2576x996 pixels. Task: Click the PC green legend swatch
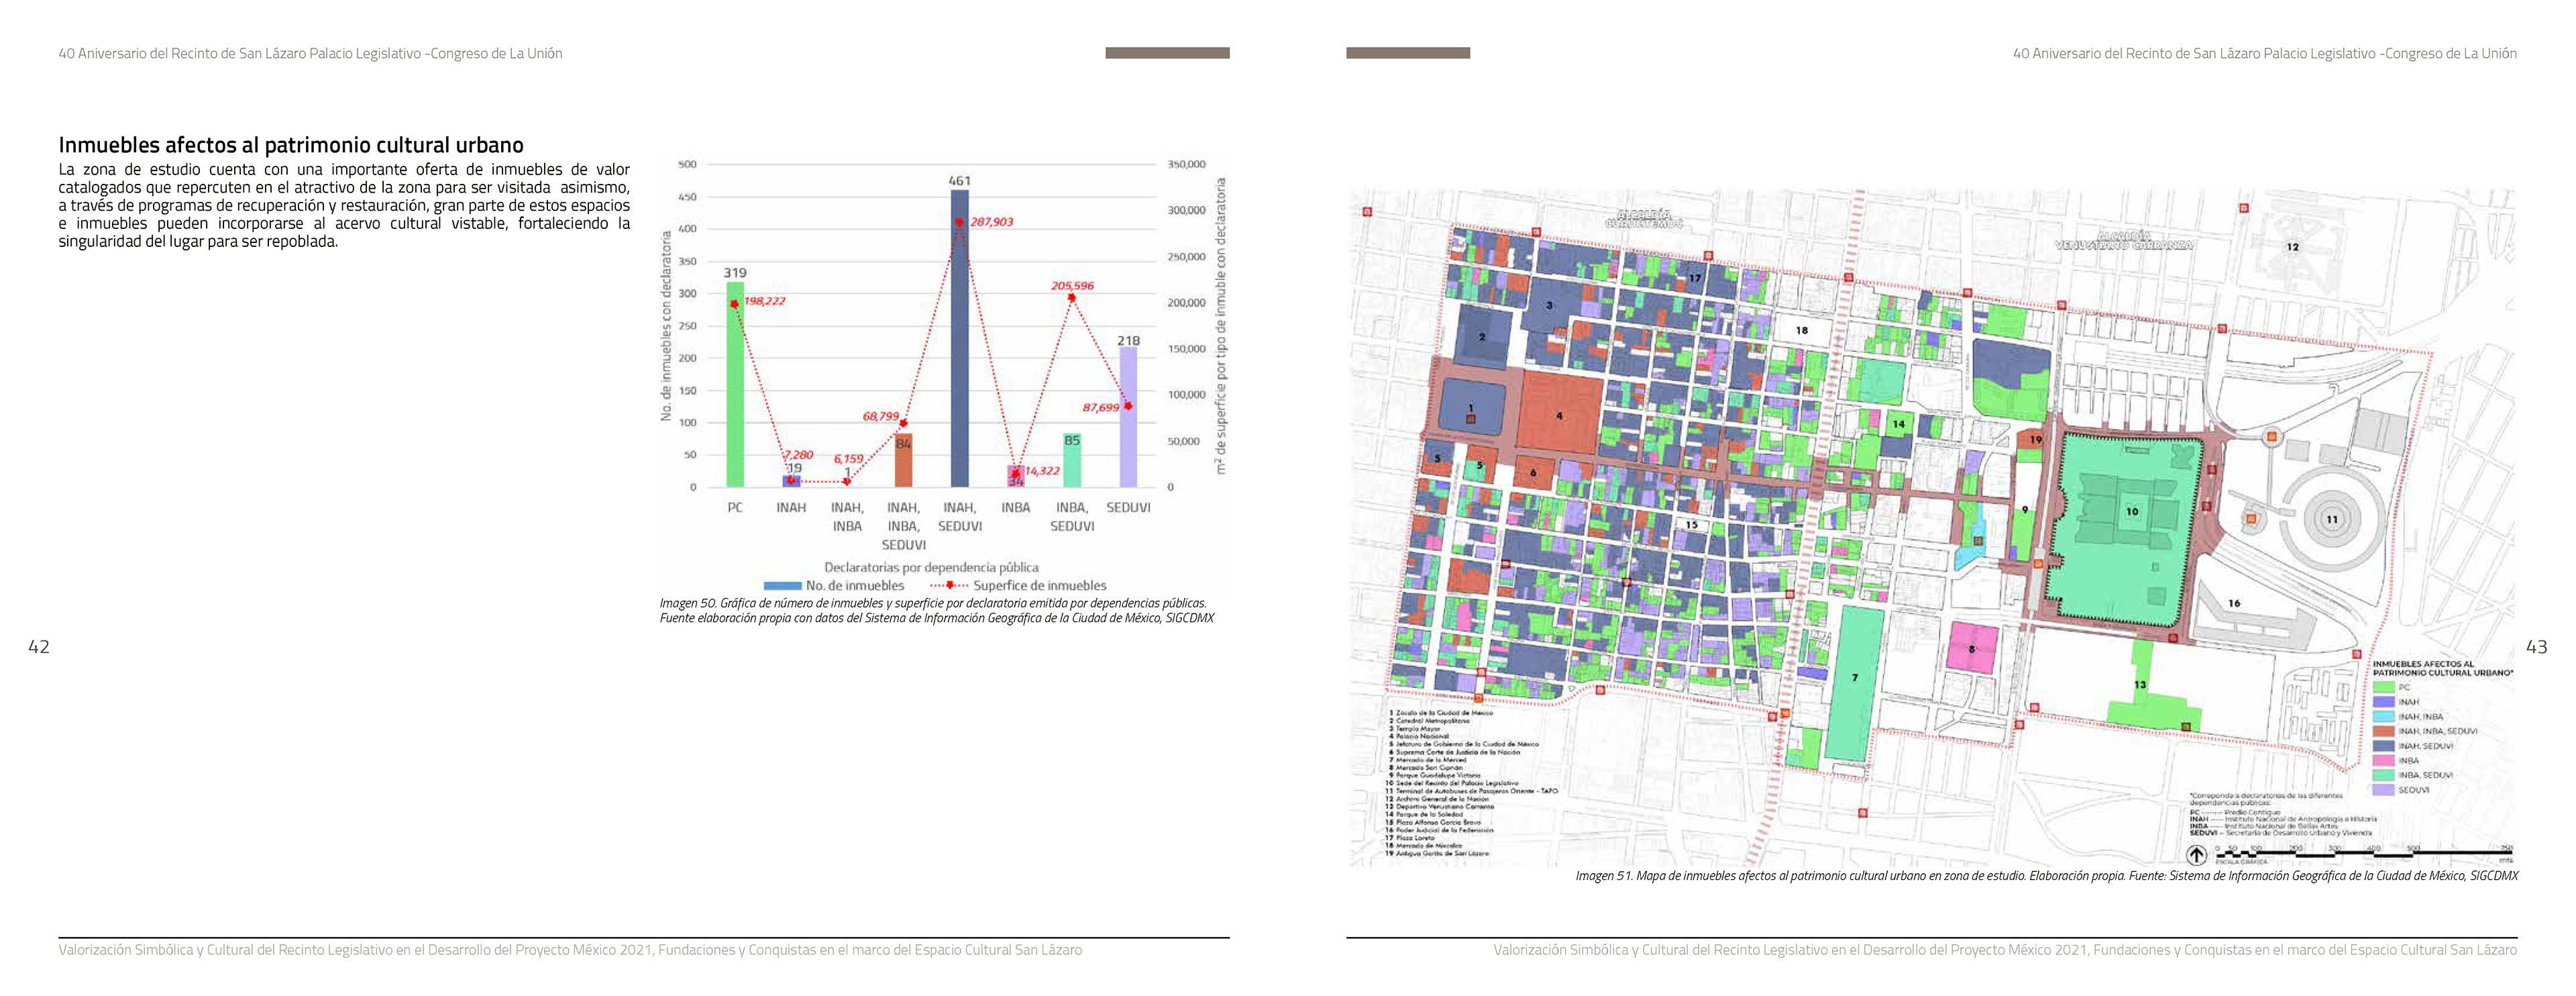tap(2384, 687)
